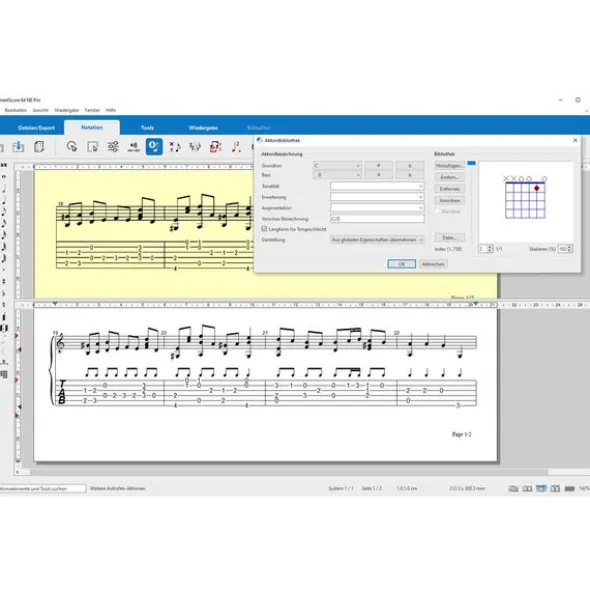Open the Hilfe menu
The image size is (590, 591).
(110, 110)
